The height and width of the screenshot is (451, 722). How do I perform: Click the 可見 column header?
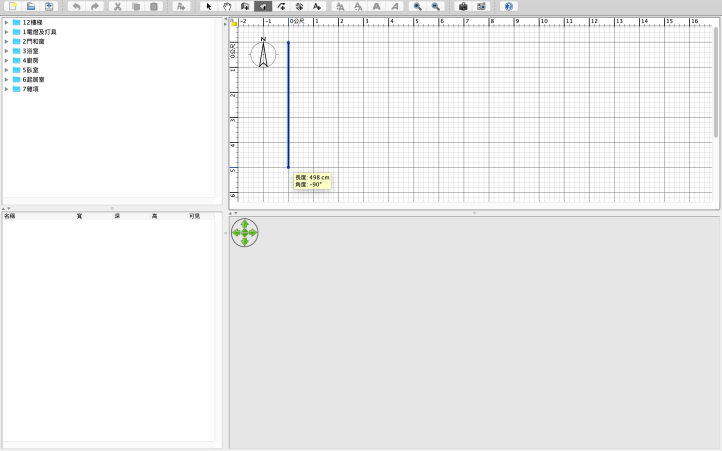pos(195,215)
